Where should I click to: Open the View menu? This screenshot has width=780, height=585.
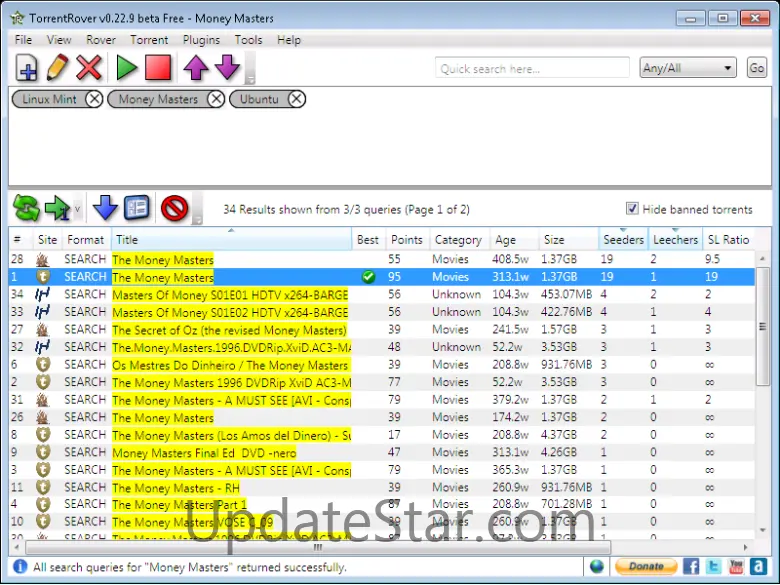pyautogui.click(x=59, y=40)
